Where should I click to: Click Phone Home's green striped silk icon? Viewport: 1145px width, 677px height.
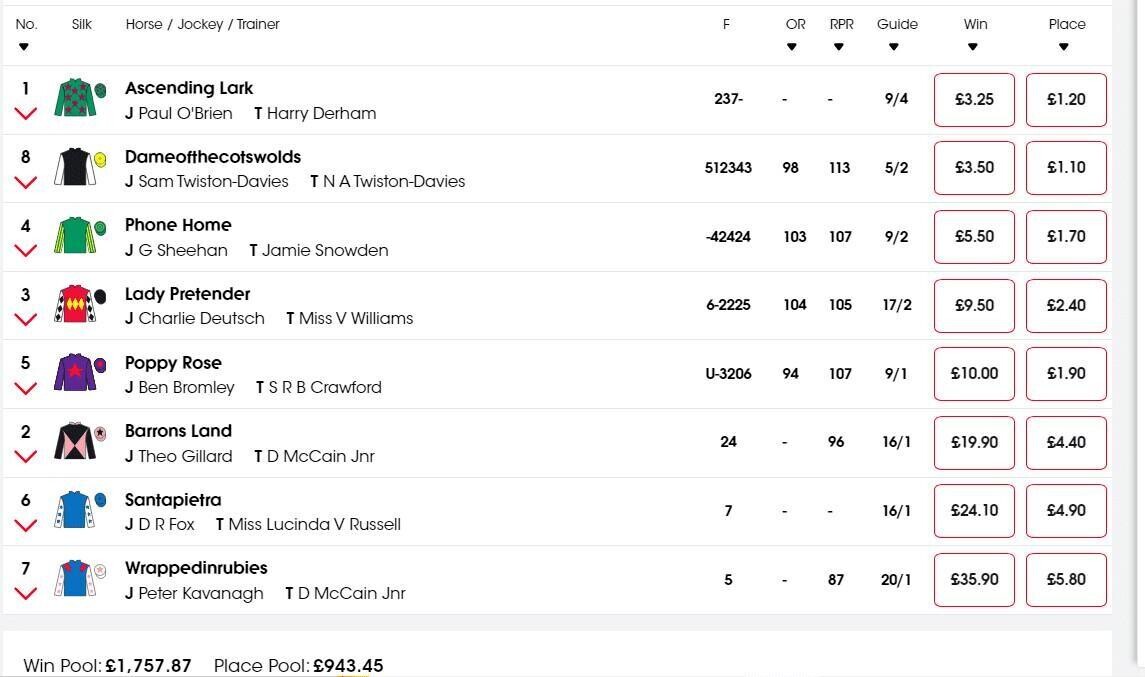pos(80,235)
